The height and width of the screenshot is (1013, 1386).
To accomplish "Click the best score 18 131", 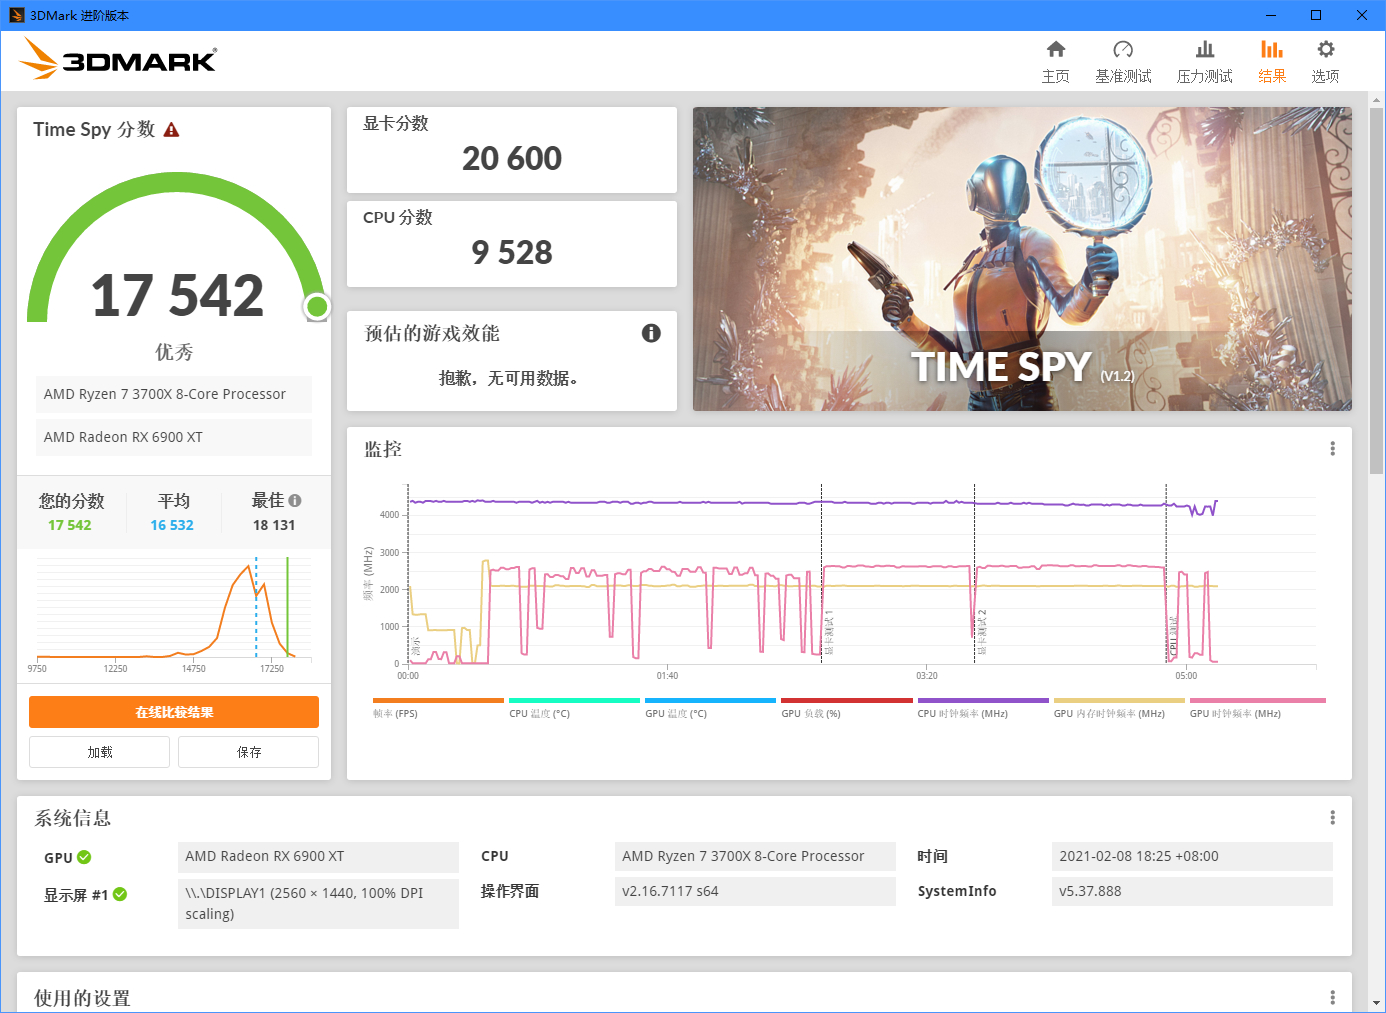I will (x=274, y=525).
